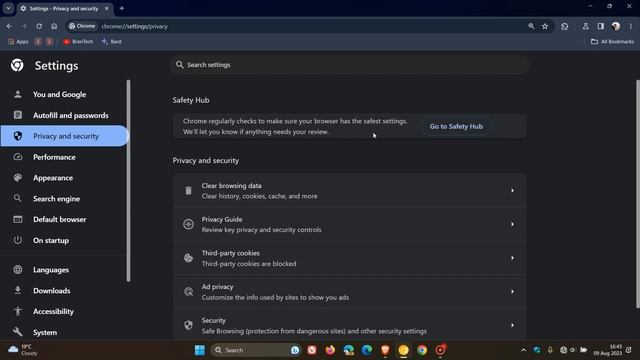Expand Ad privacy row arrow
The width and height of the screenshot is (640, 360).
[x=512, y=292]
